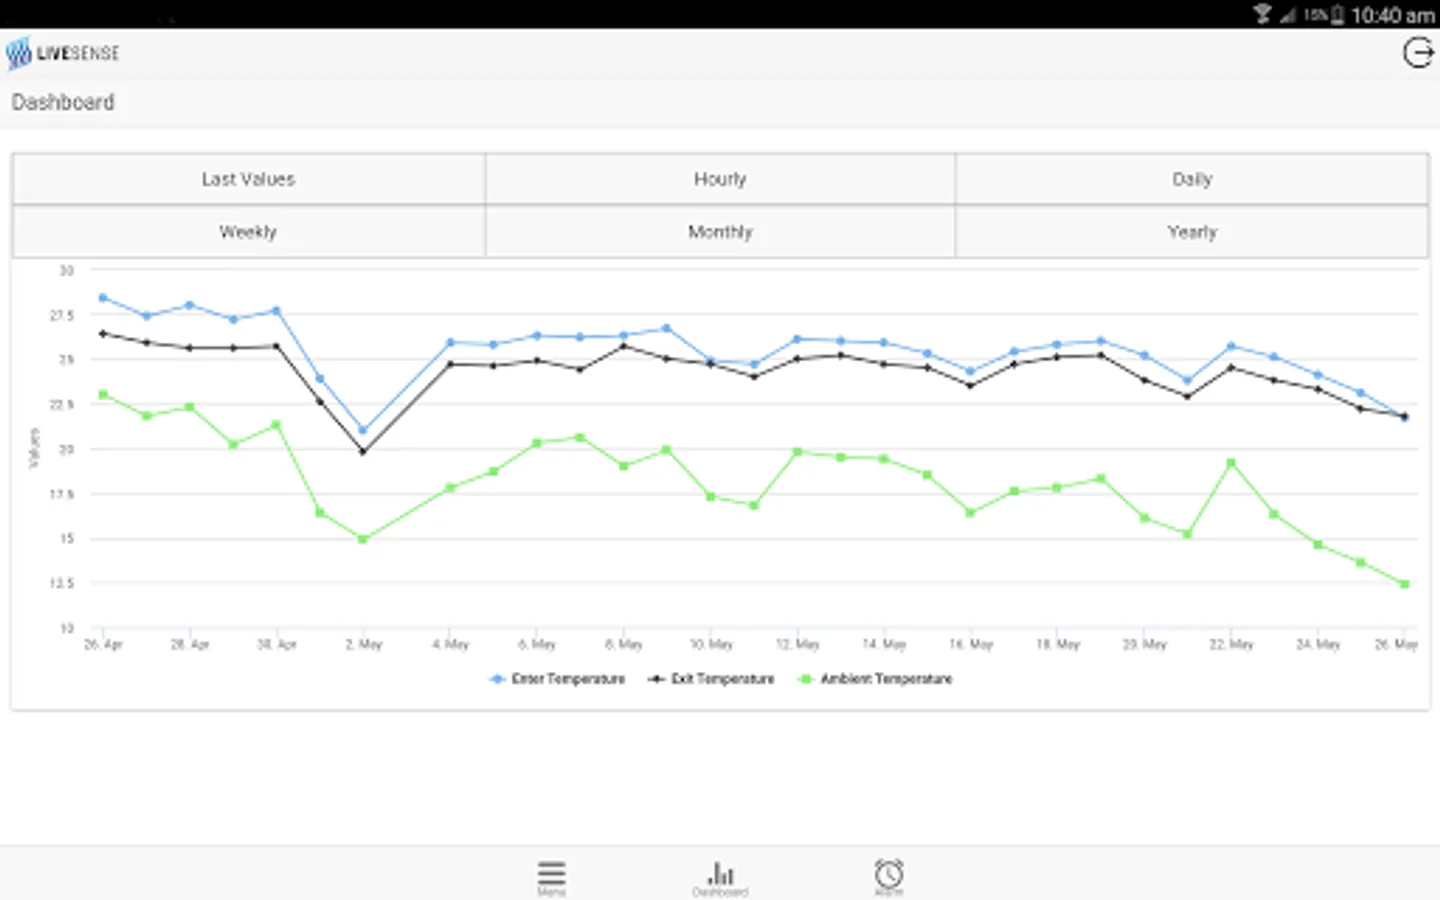
Task: Tap the logout icon at top right
Action: tap(1418, 53)
